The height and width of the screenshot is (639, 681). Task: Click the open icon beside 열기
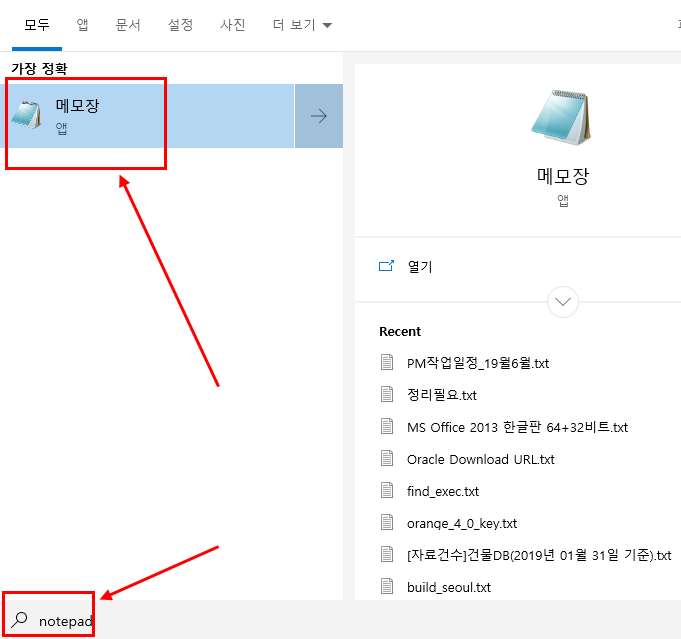point(387,266)
